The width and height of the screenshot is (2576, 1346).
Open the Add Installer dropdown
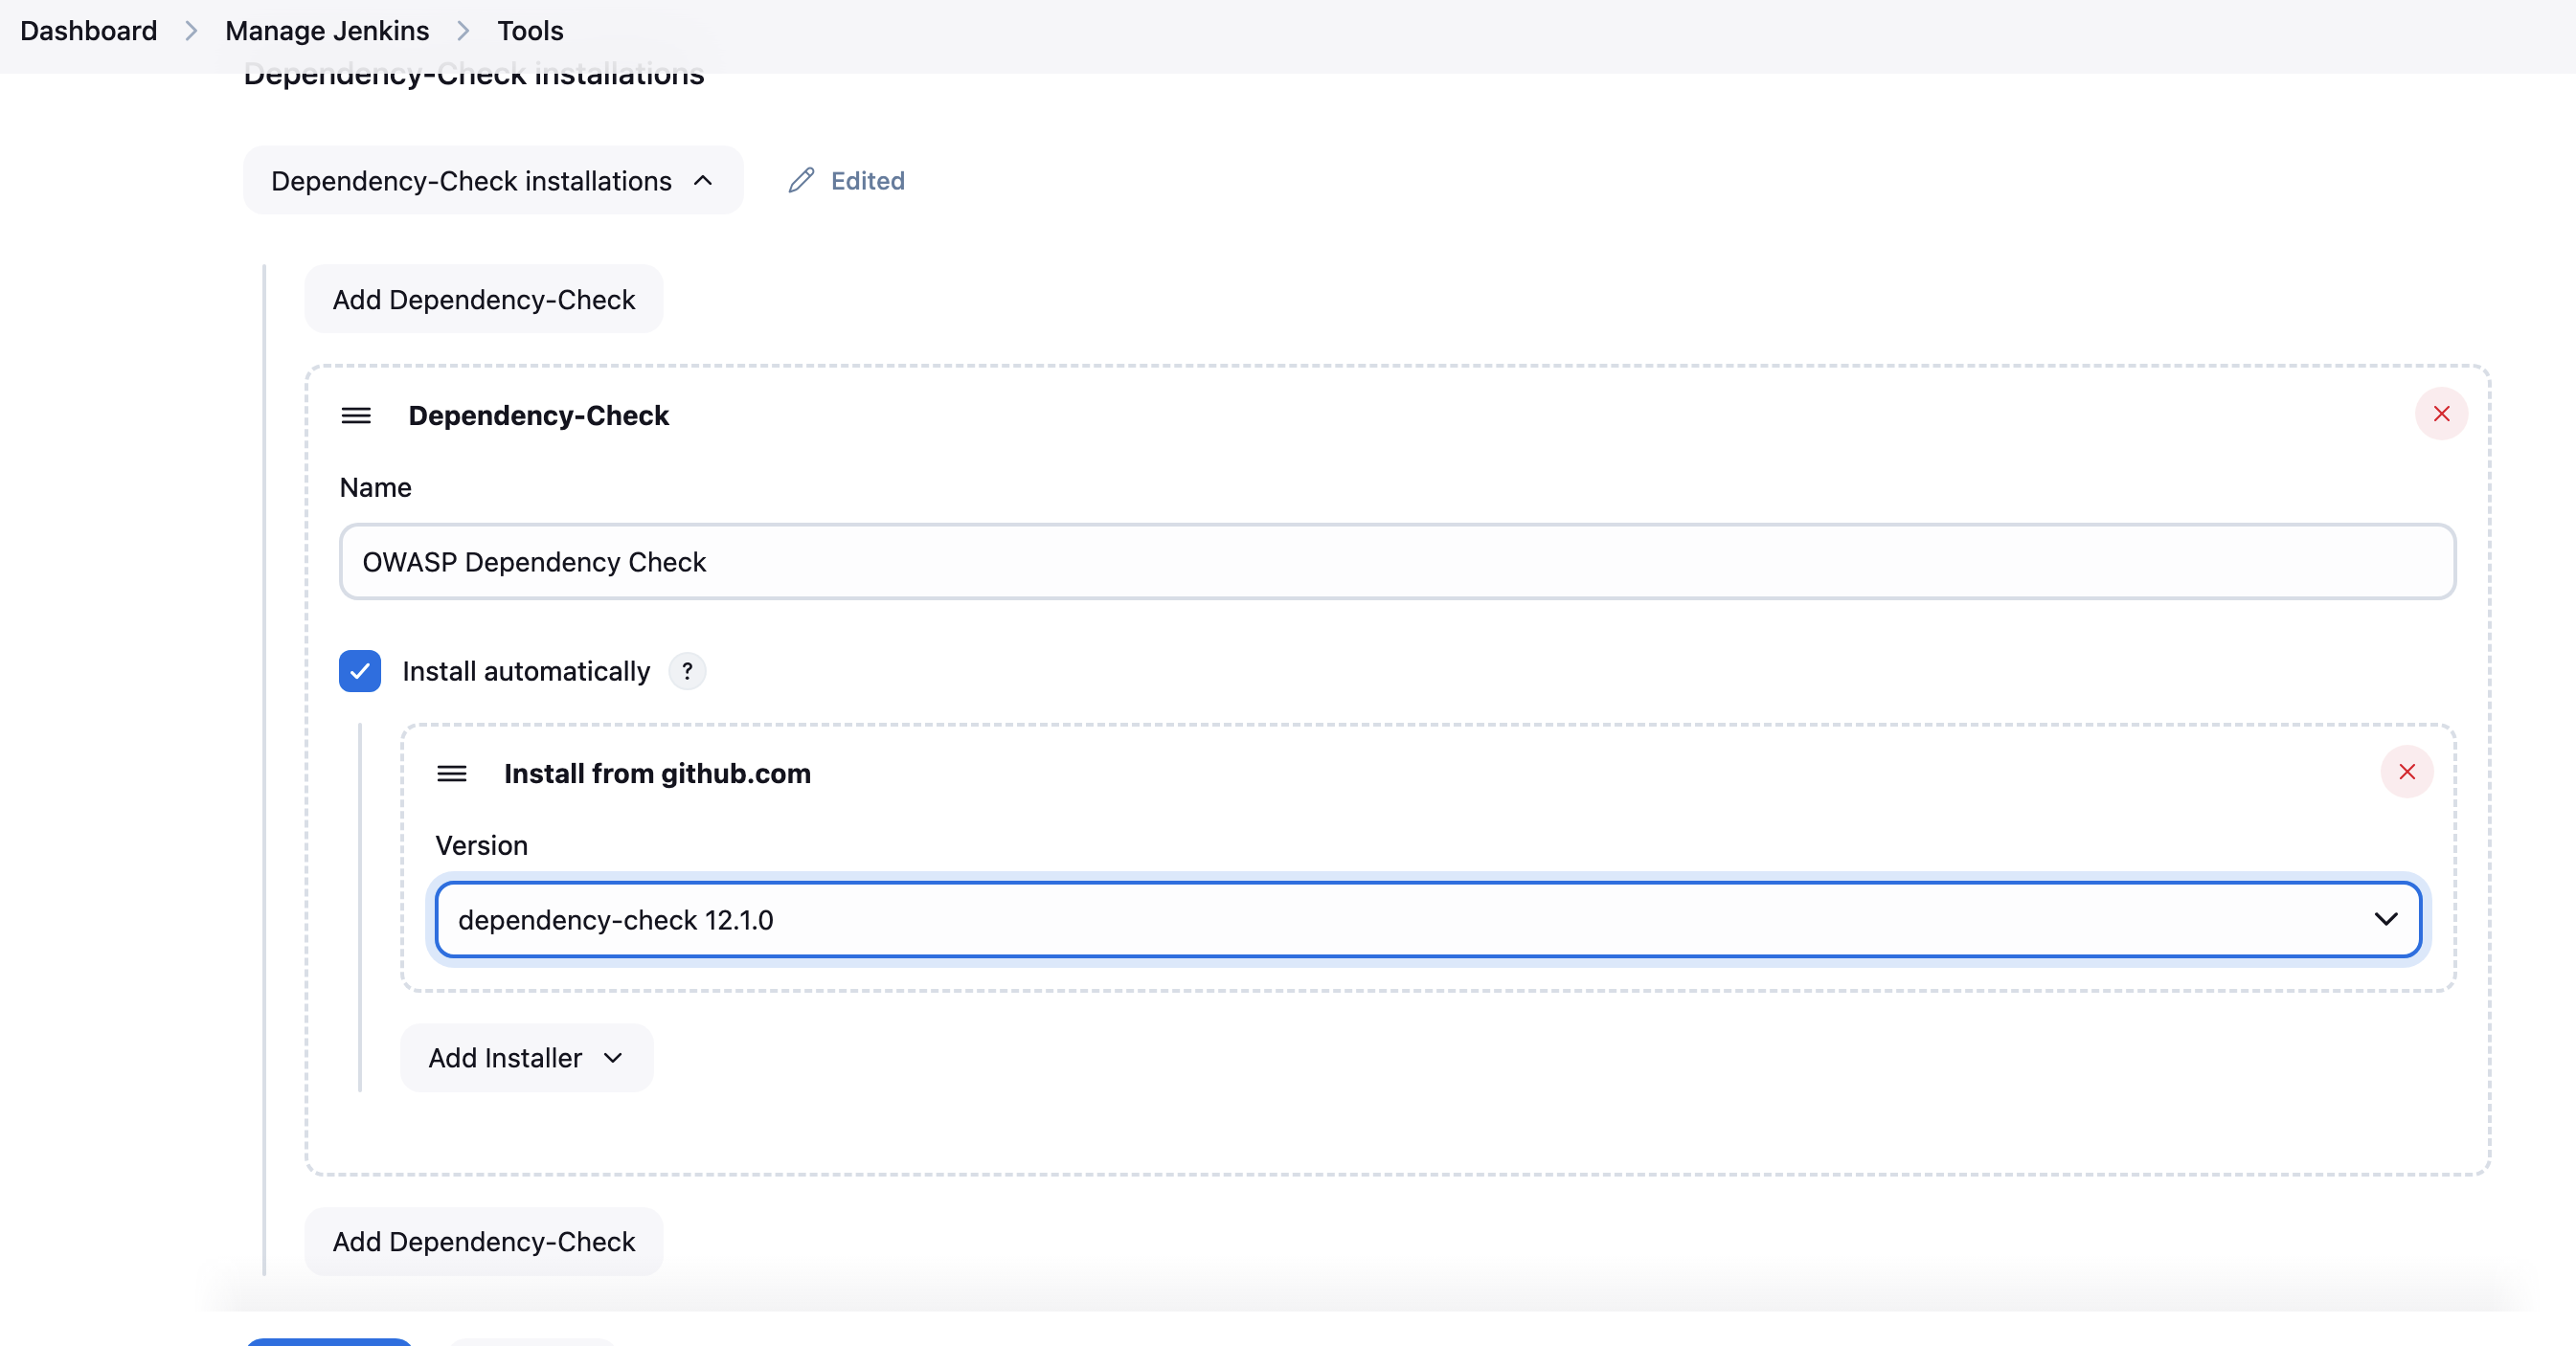(x=526, y=1057)
